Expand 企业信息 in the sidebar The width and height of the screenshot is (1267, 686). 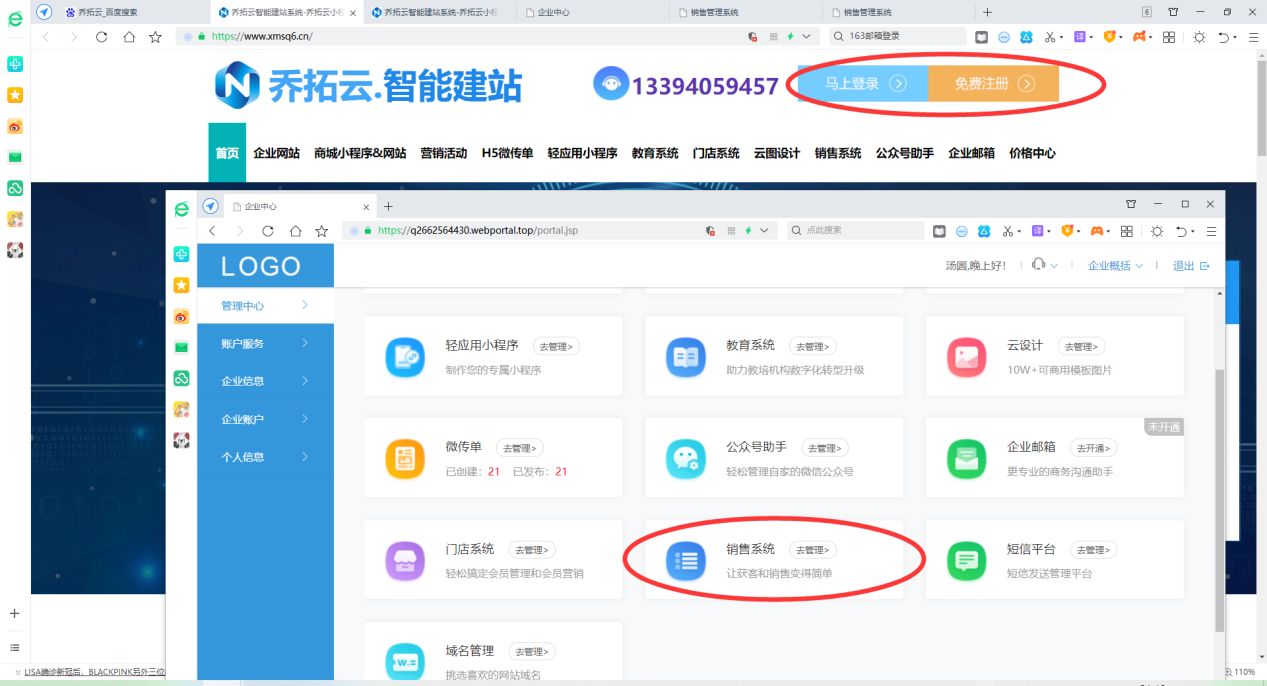click(265, 381)
